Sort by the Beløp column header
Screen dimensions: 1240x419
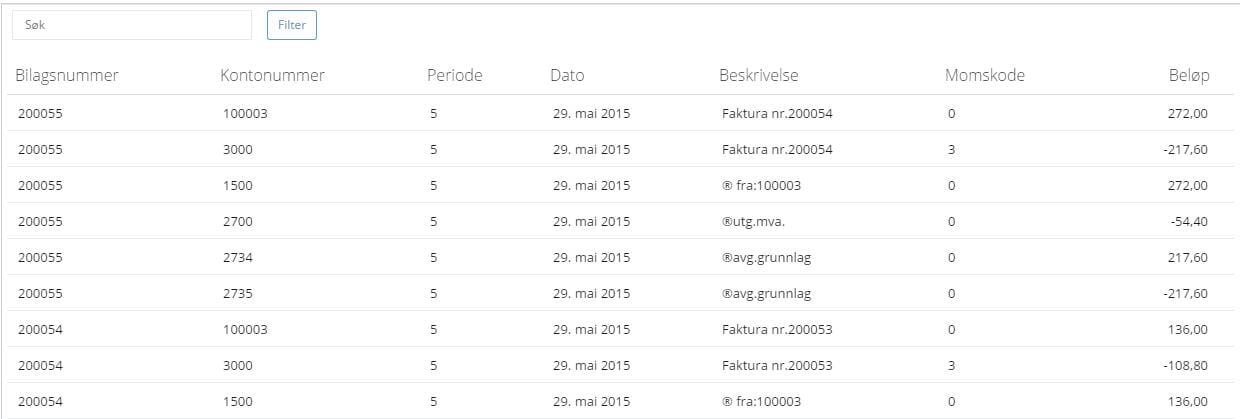pyautogui.click(x=1188, y=75)
